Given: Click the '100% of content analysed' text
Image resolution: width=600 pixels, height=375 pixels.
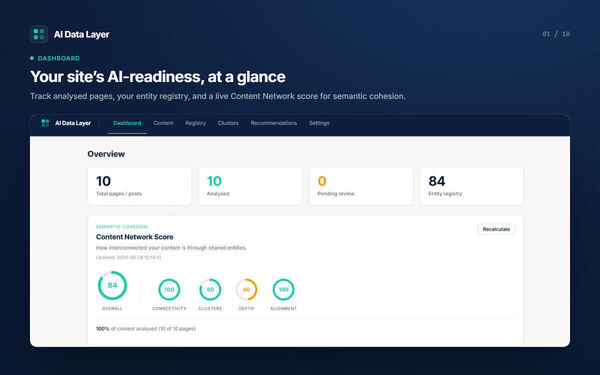Looking at the screenshot, I should 146,329.
